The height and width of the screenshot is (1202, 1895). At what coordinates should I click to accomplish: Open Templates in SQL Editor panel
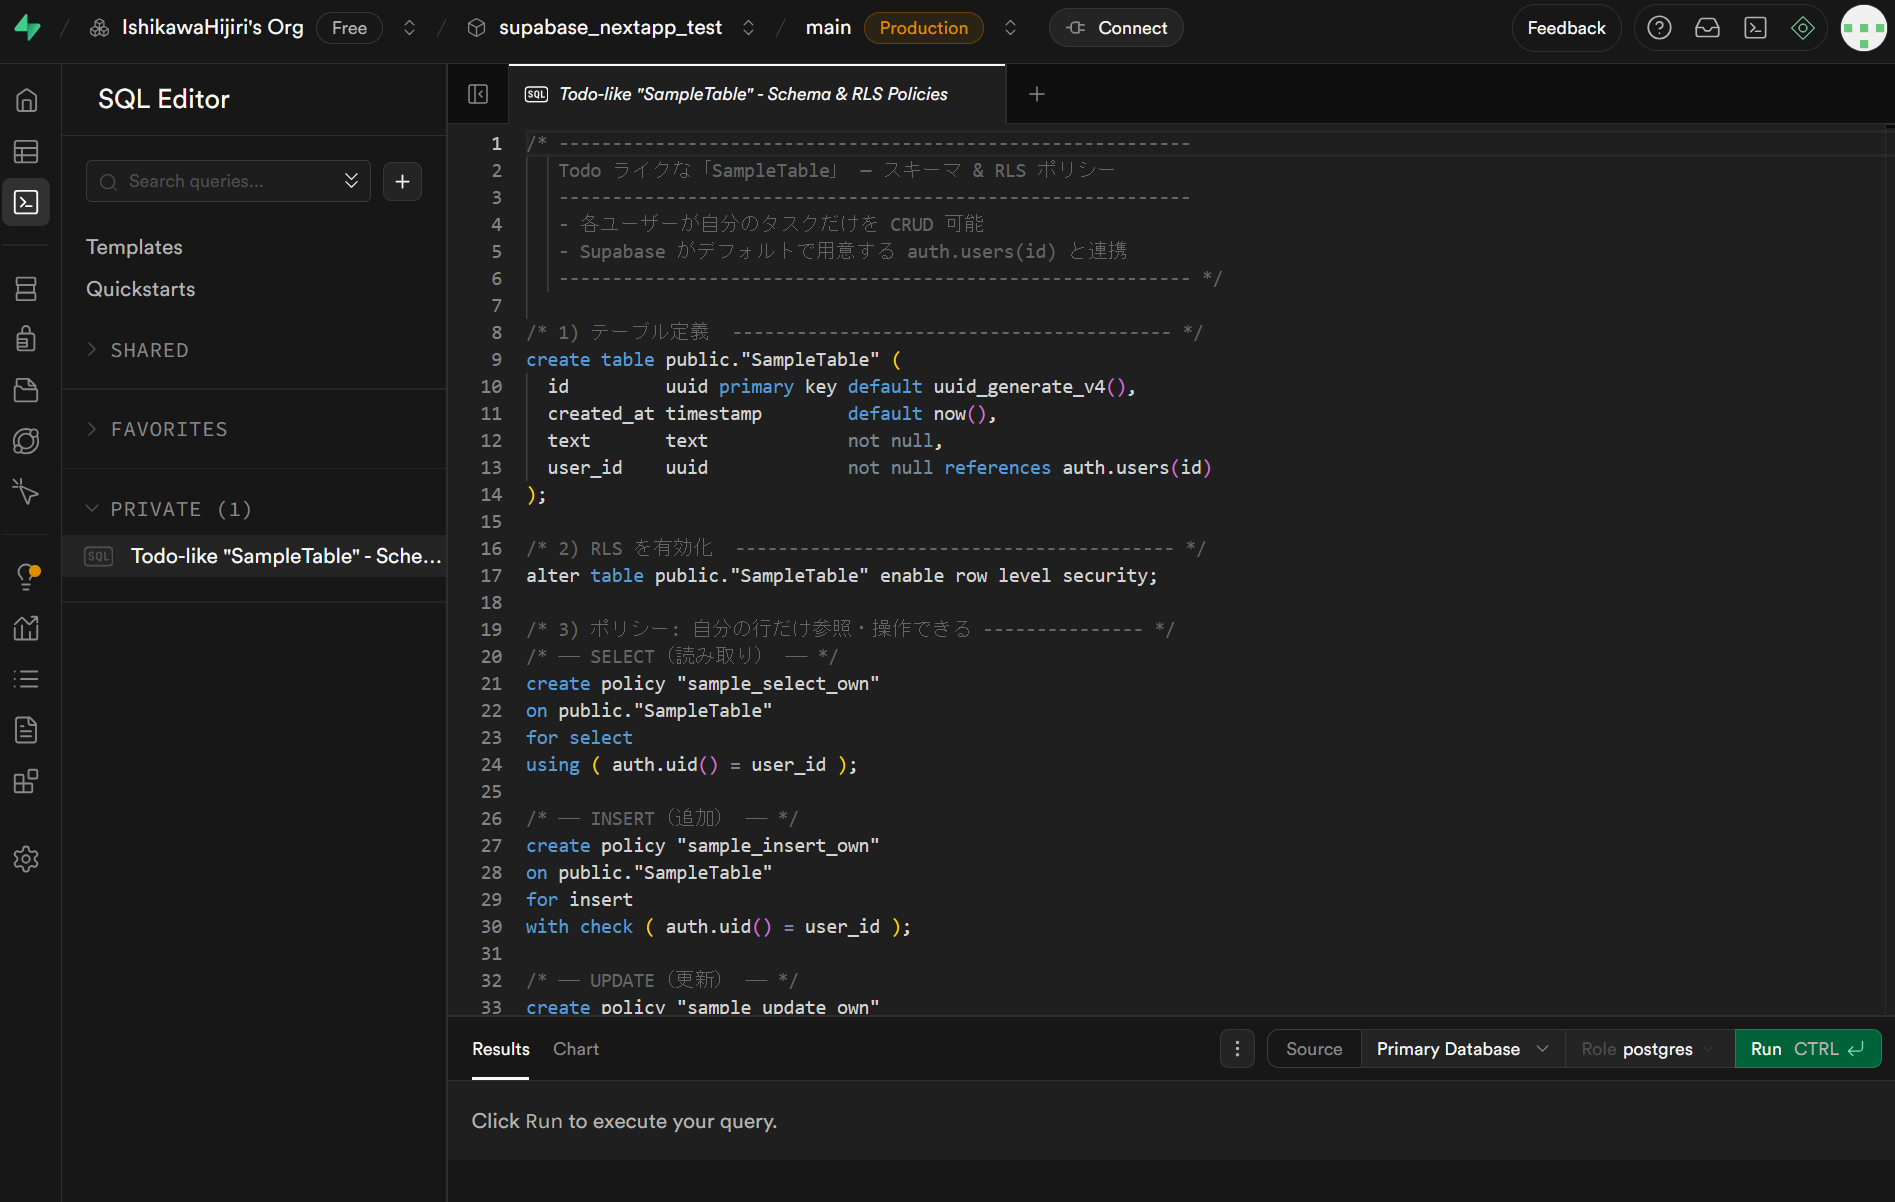pos(134,247)
